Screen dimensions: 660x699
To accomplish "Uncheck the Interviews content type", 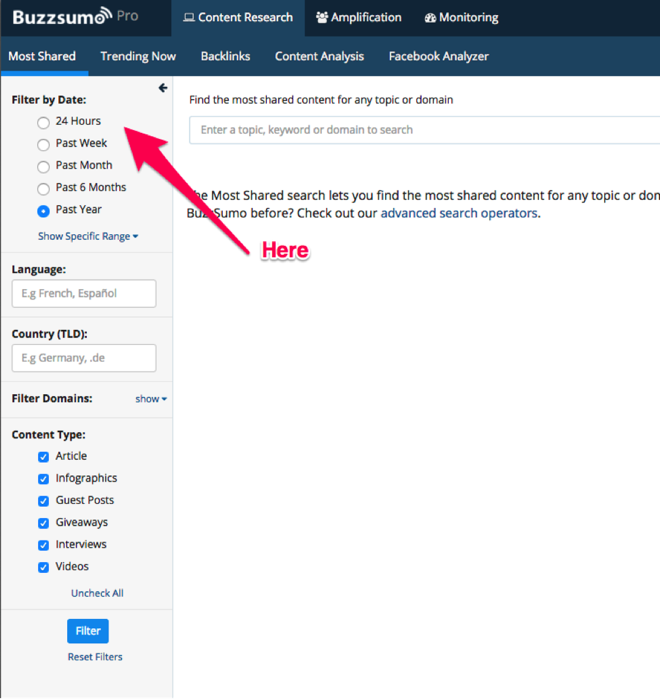I will click(43, 545).
